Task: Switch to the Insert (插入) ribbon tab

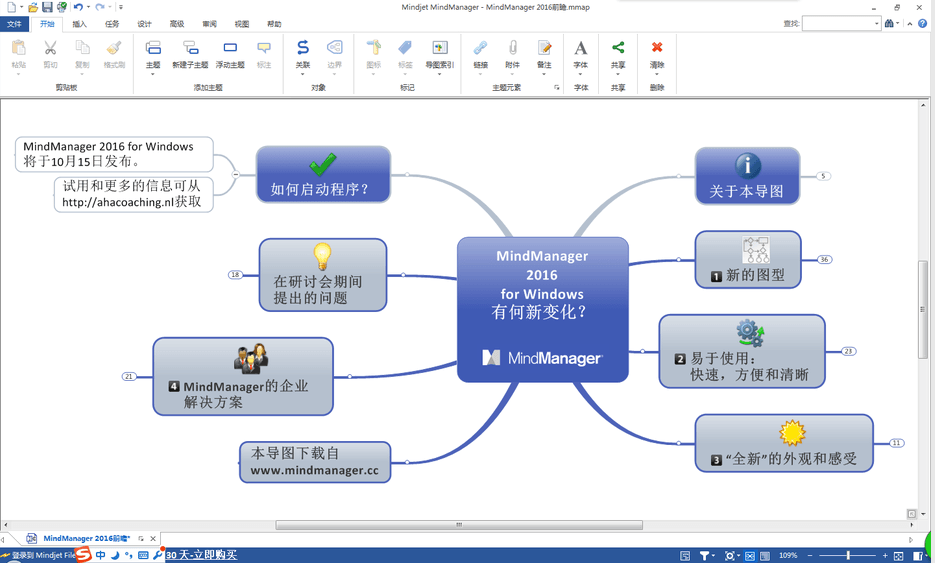Action: pos(79,24)
